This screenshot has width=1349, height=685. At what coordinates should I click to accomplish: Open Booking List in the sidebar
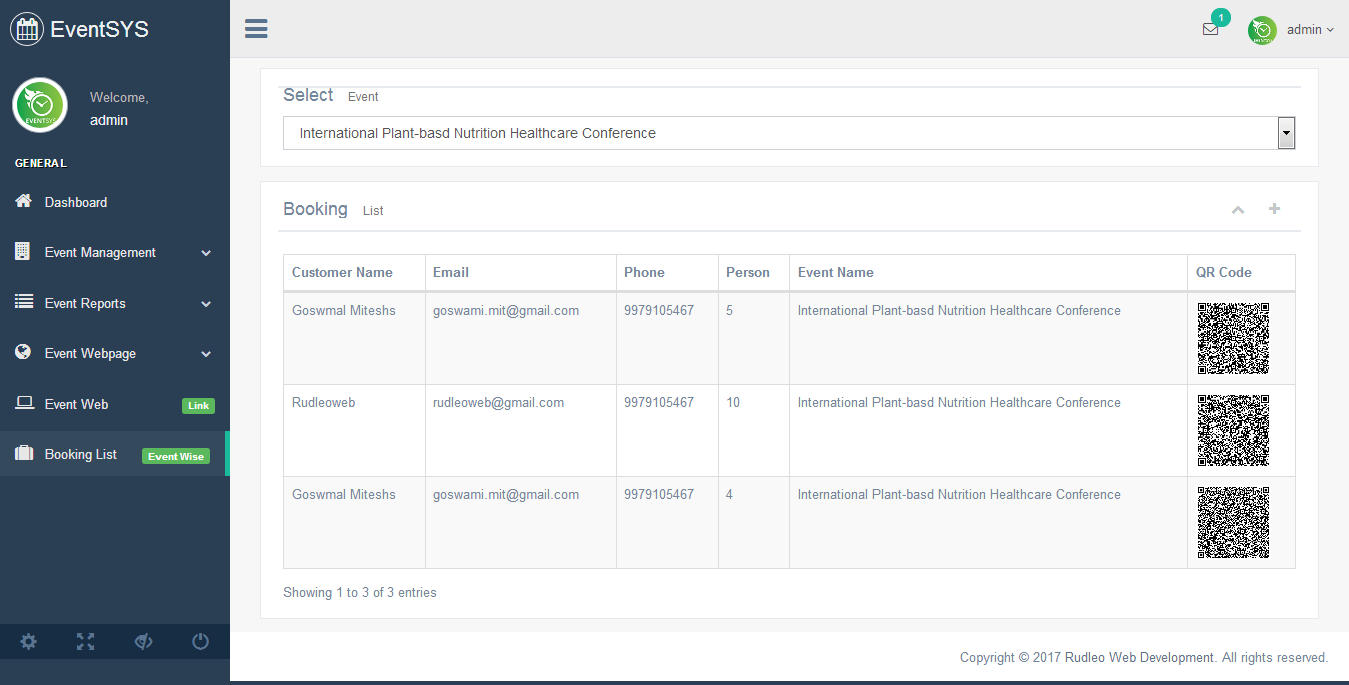pyautogui.click(x=81, y=455)
